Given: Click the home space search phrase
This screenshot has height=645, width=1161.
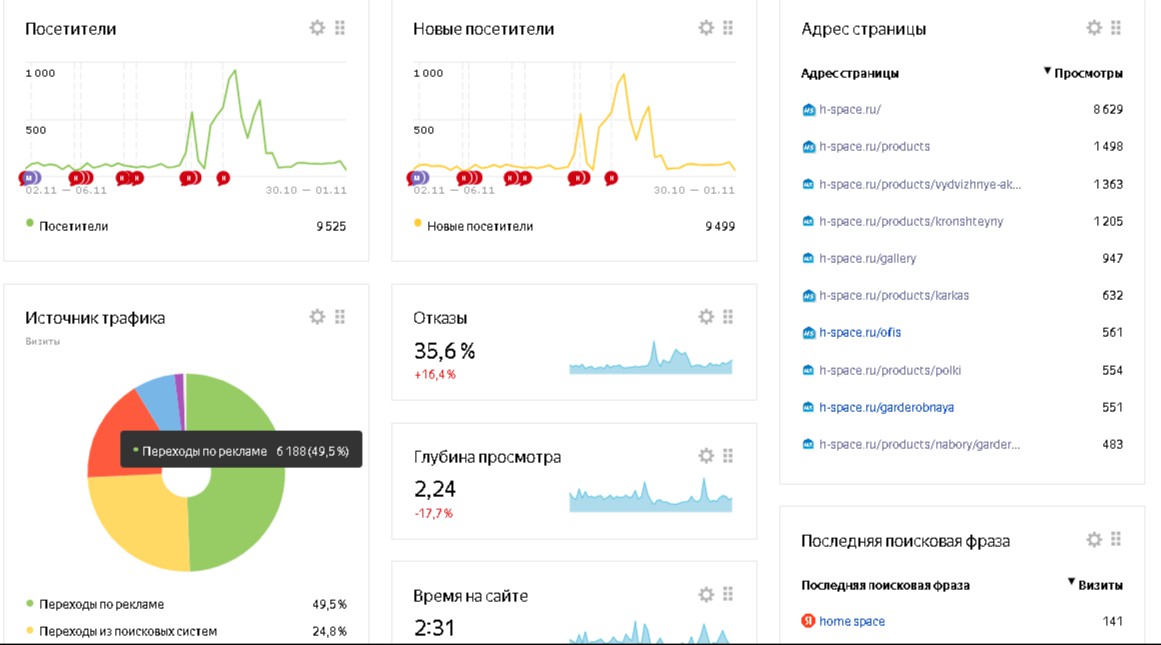Looking at the screenshot, I should (851, 621).
